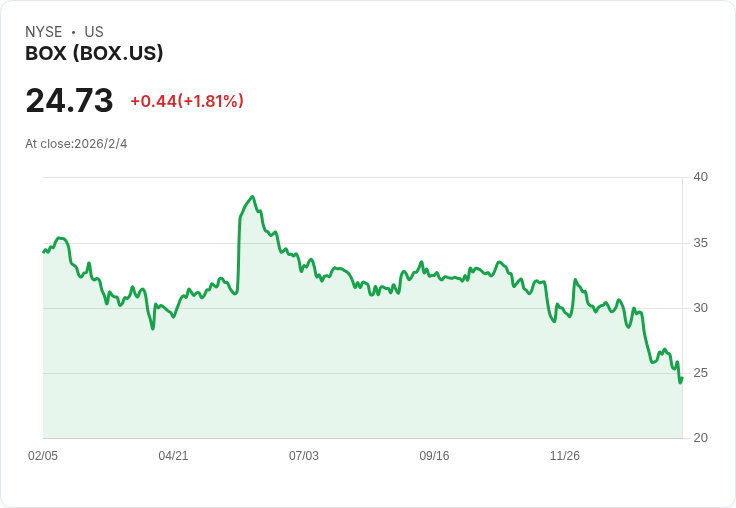736x508 pixels.
Task: Click the 30 price axis label
Action: [x=700, y=308]
